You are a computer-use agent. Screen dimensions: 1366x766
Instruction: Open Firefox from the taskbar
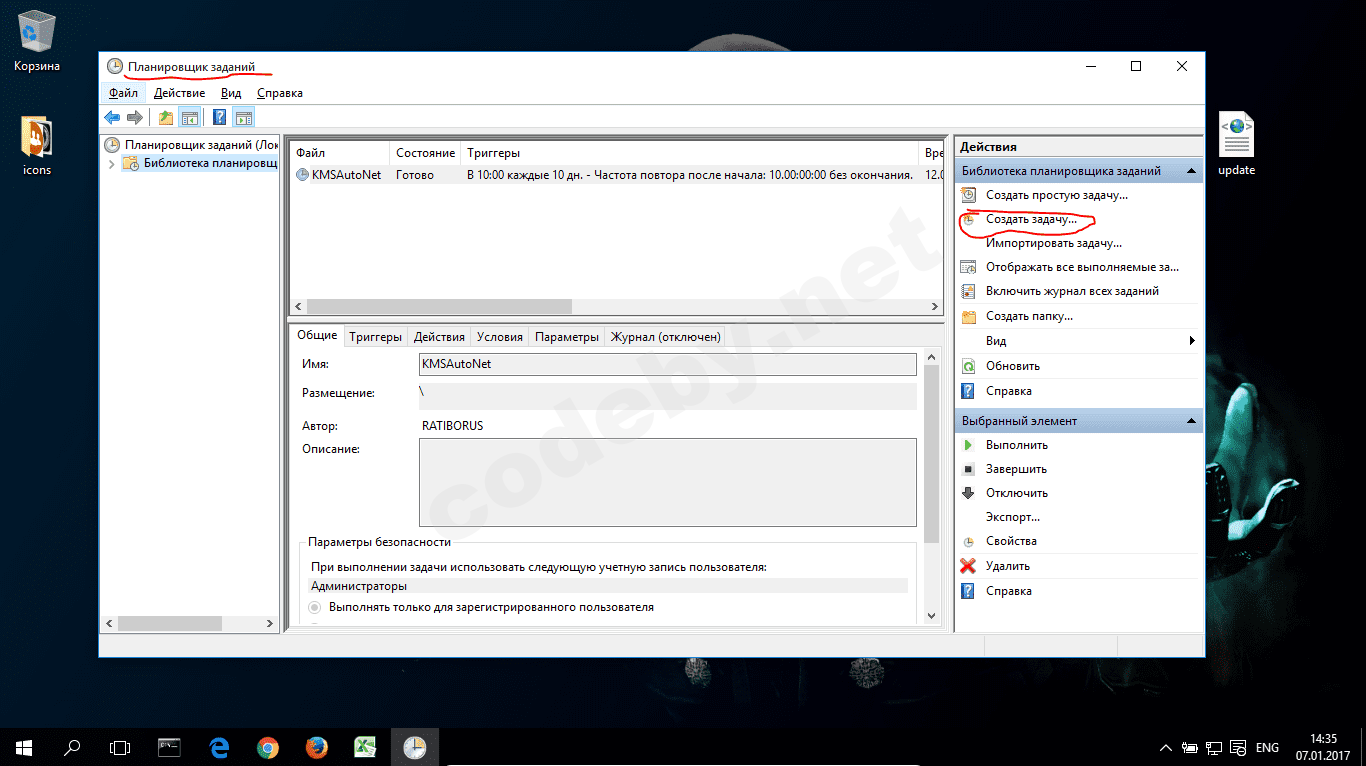[316, 747]
